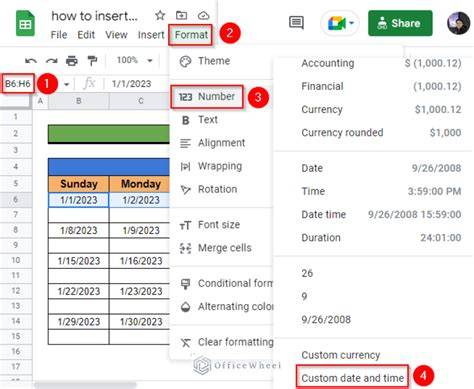474x389 pixels.
Task: Choose Number from the Format menu
Action: pos(207,97)
